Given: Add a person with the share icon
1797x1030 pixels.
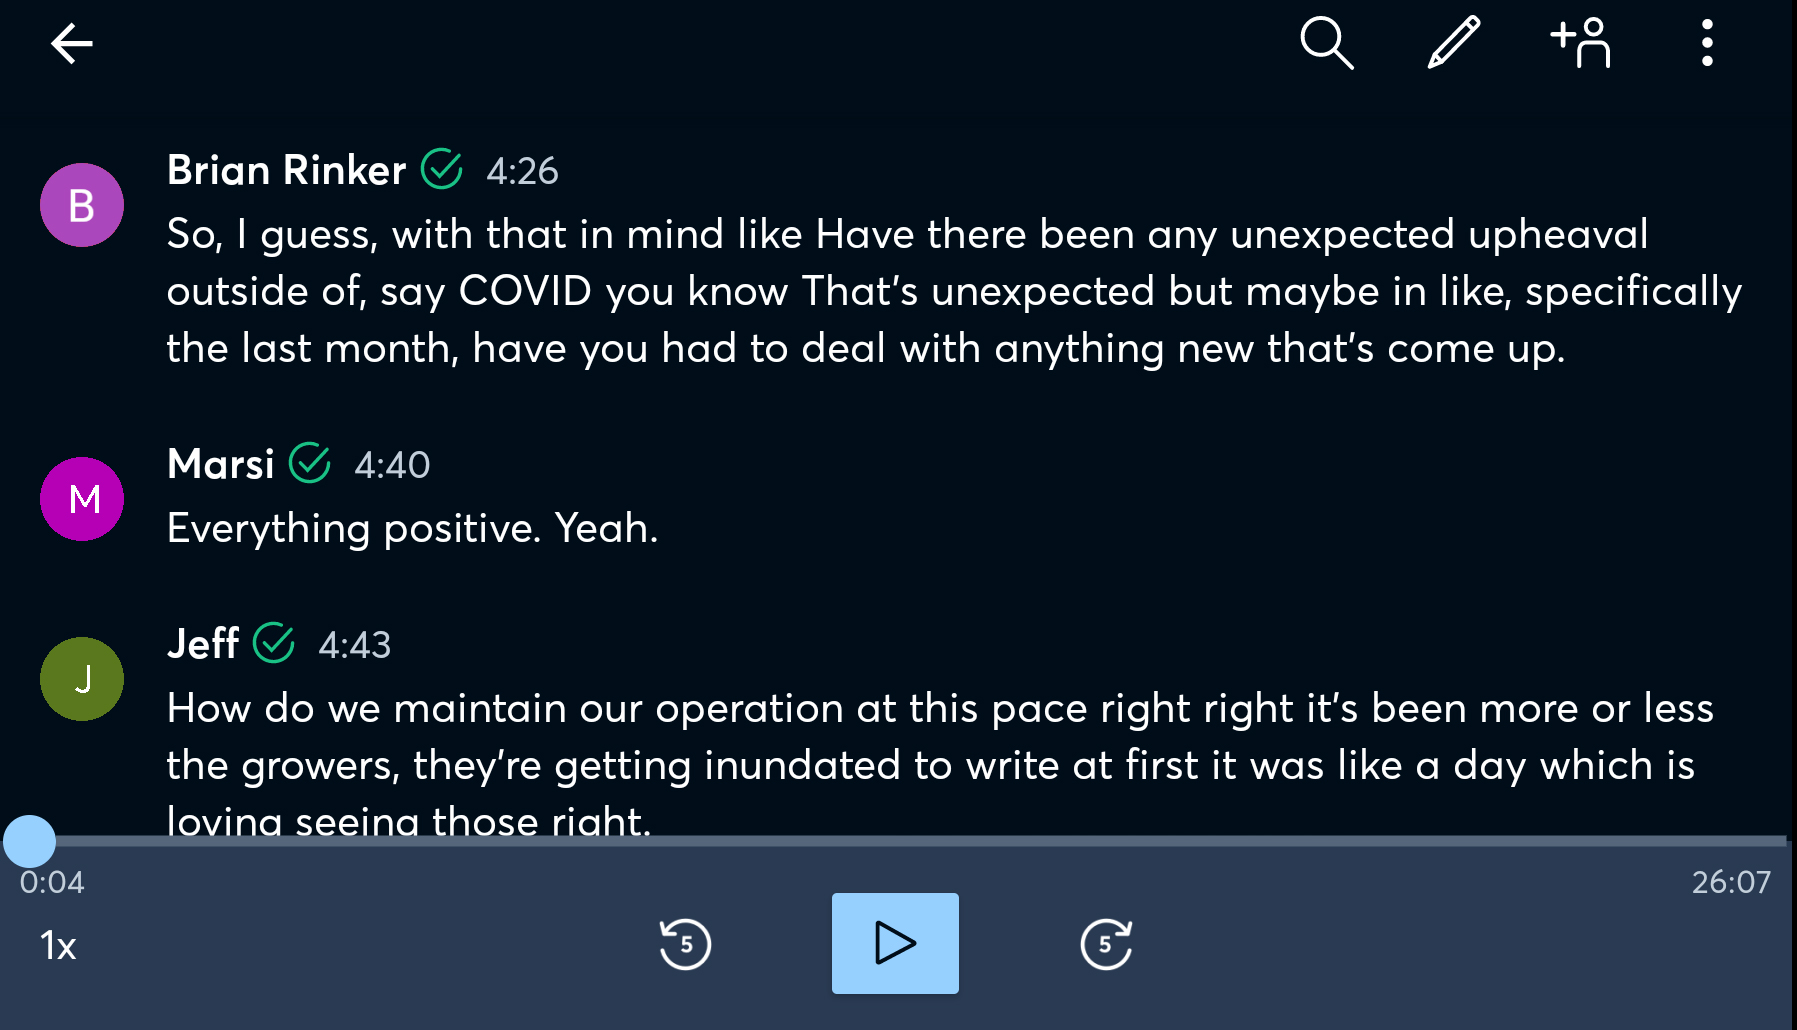Looking at the screenshot, I should 1581,43.
